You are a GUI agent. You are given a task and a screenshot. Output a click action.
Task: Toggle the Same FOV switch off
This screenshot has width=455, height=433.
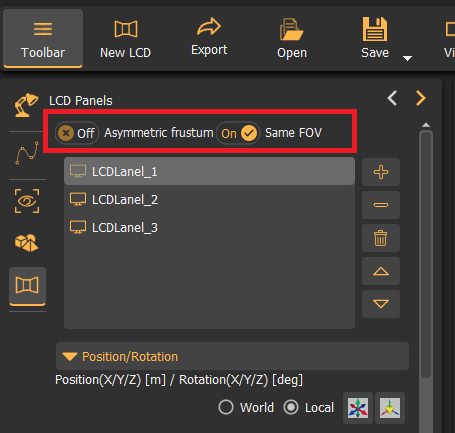[x=238, y=133]
